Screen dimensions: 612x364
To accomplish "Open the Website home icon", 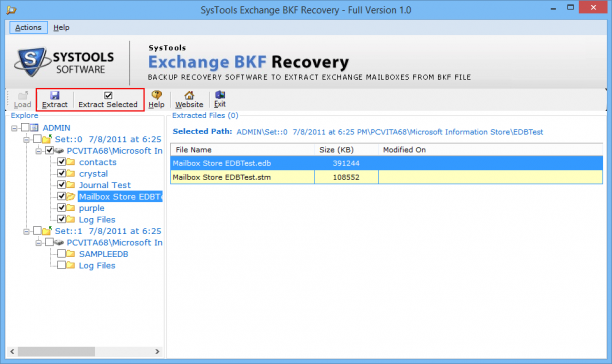I will [189, 95].
